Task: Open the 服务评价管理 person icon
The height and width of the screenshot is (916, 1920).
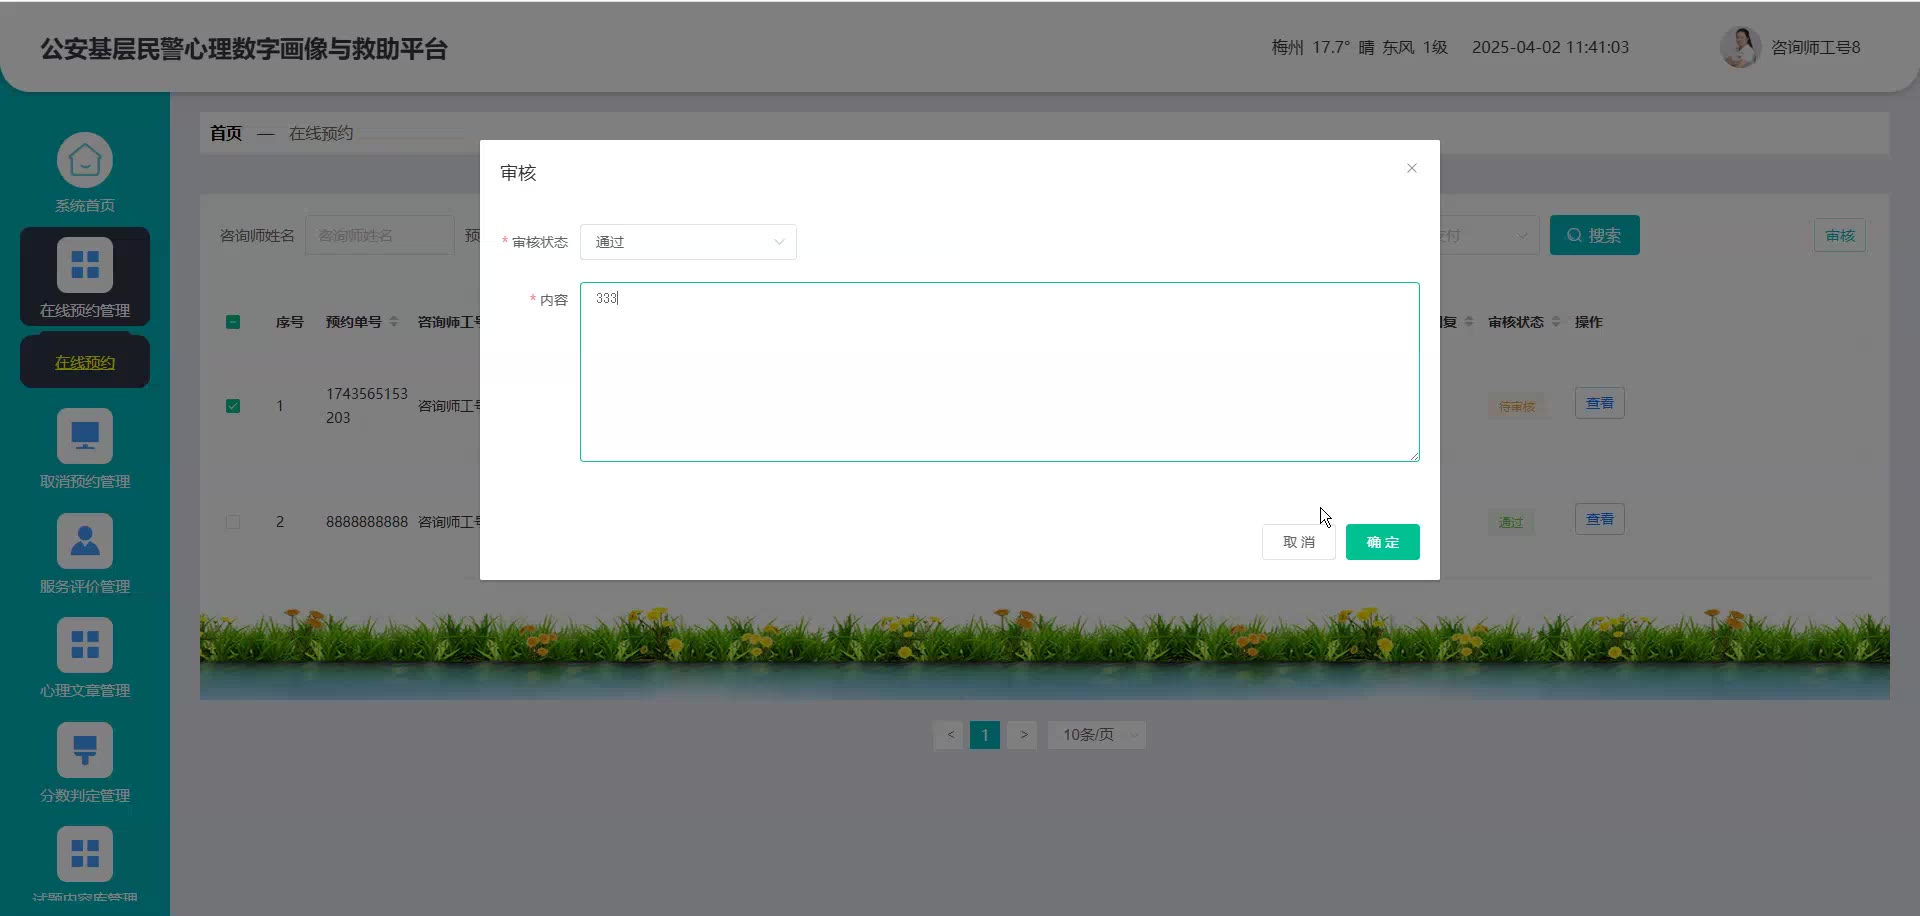Action: pos(85,541)
